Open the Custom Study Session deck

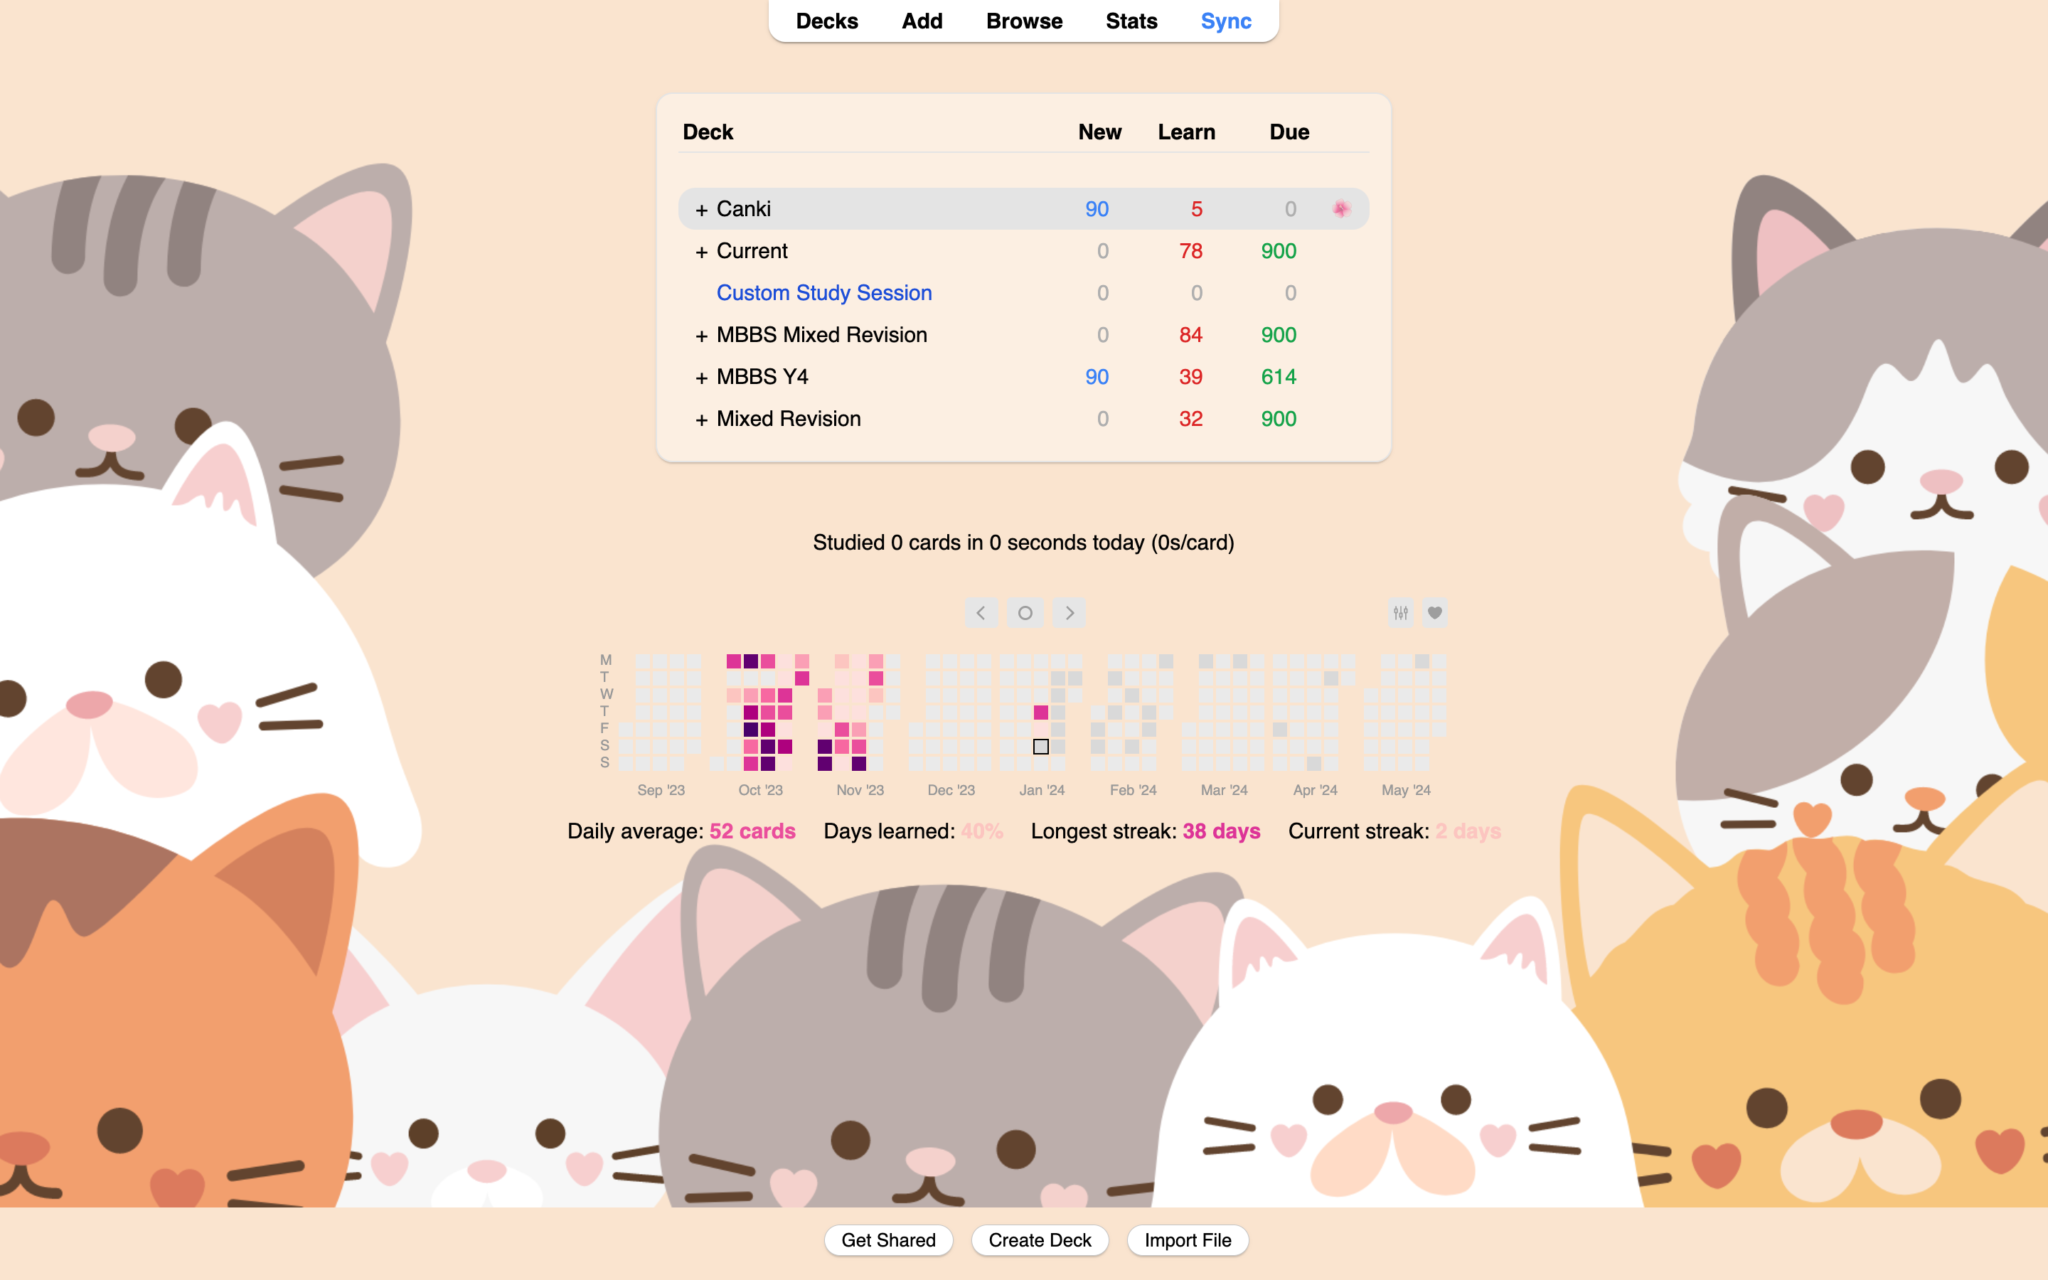[x=824, y=292]
